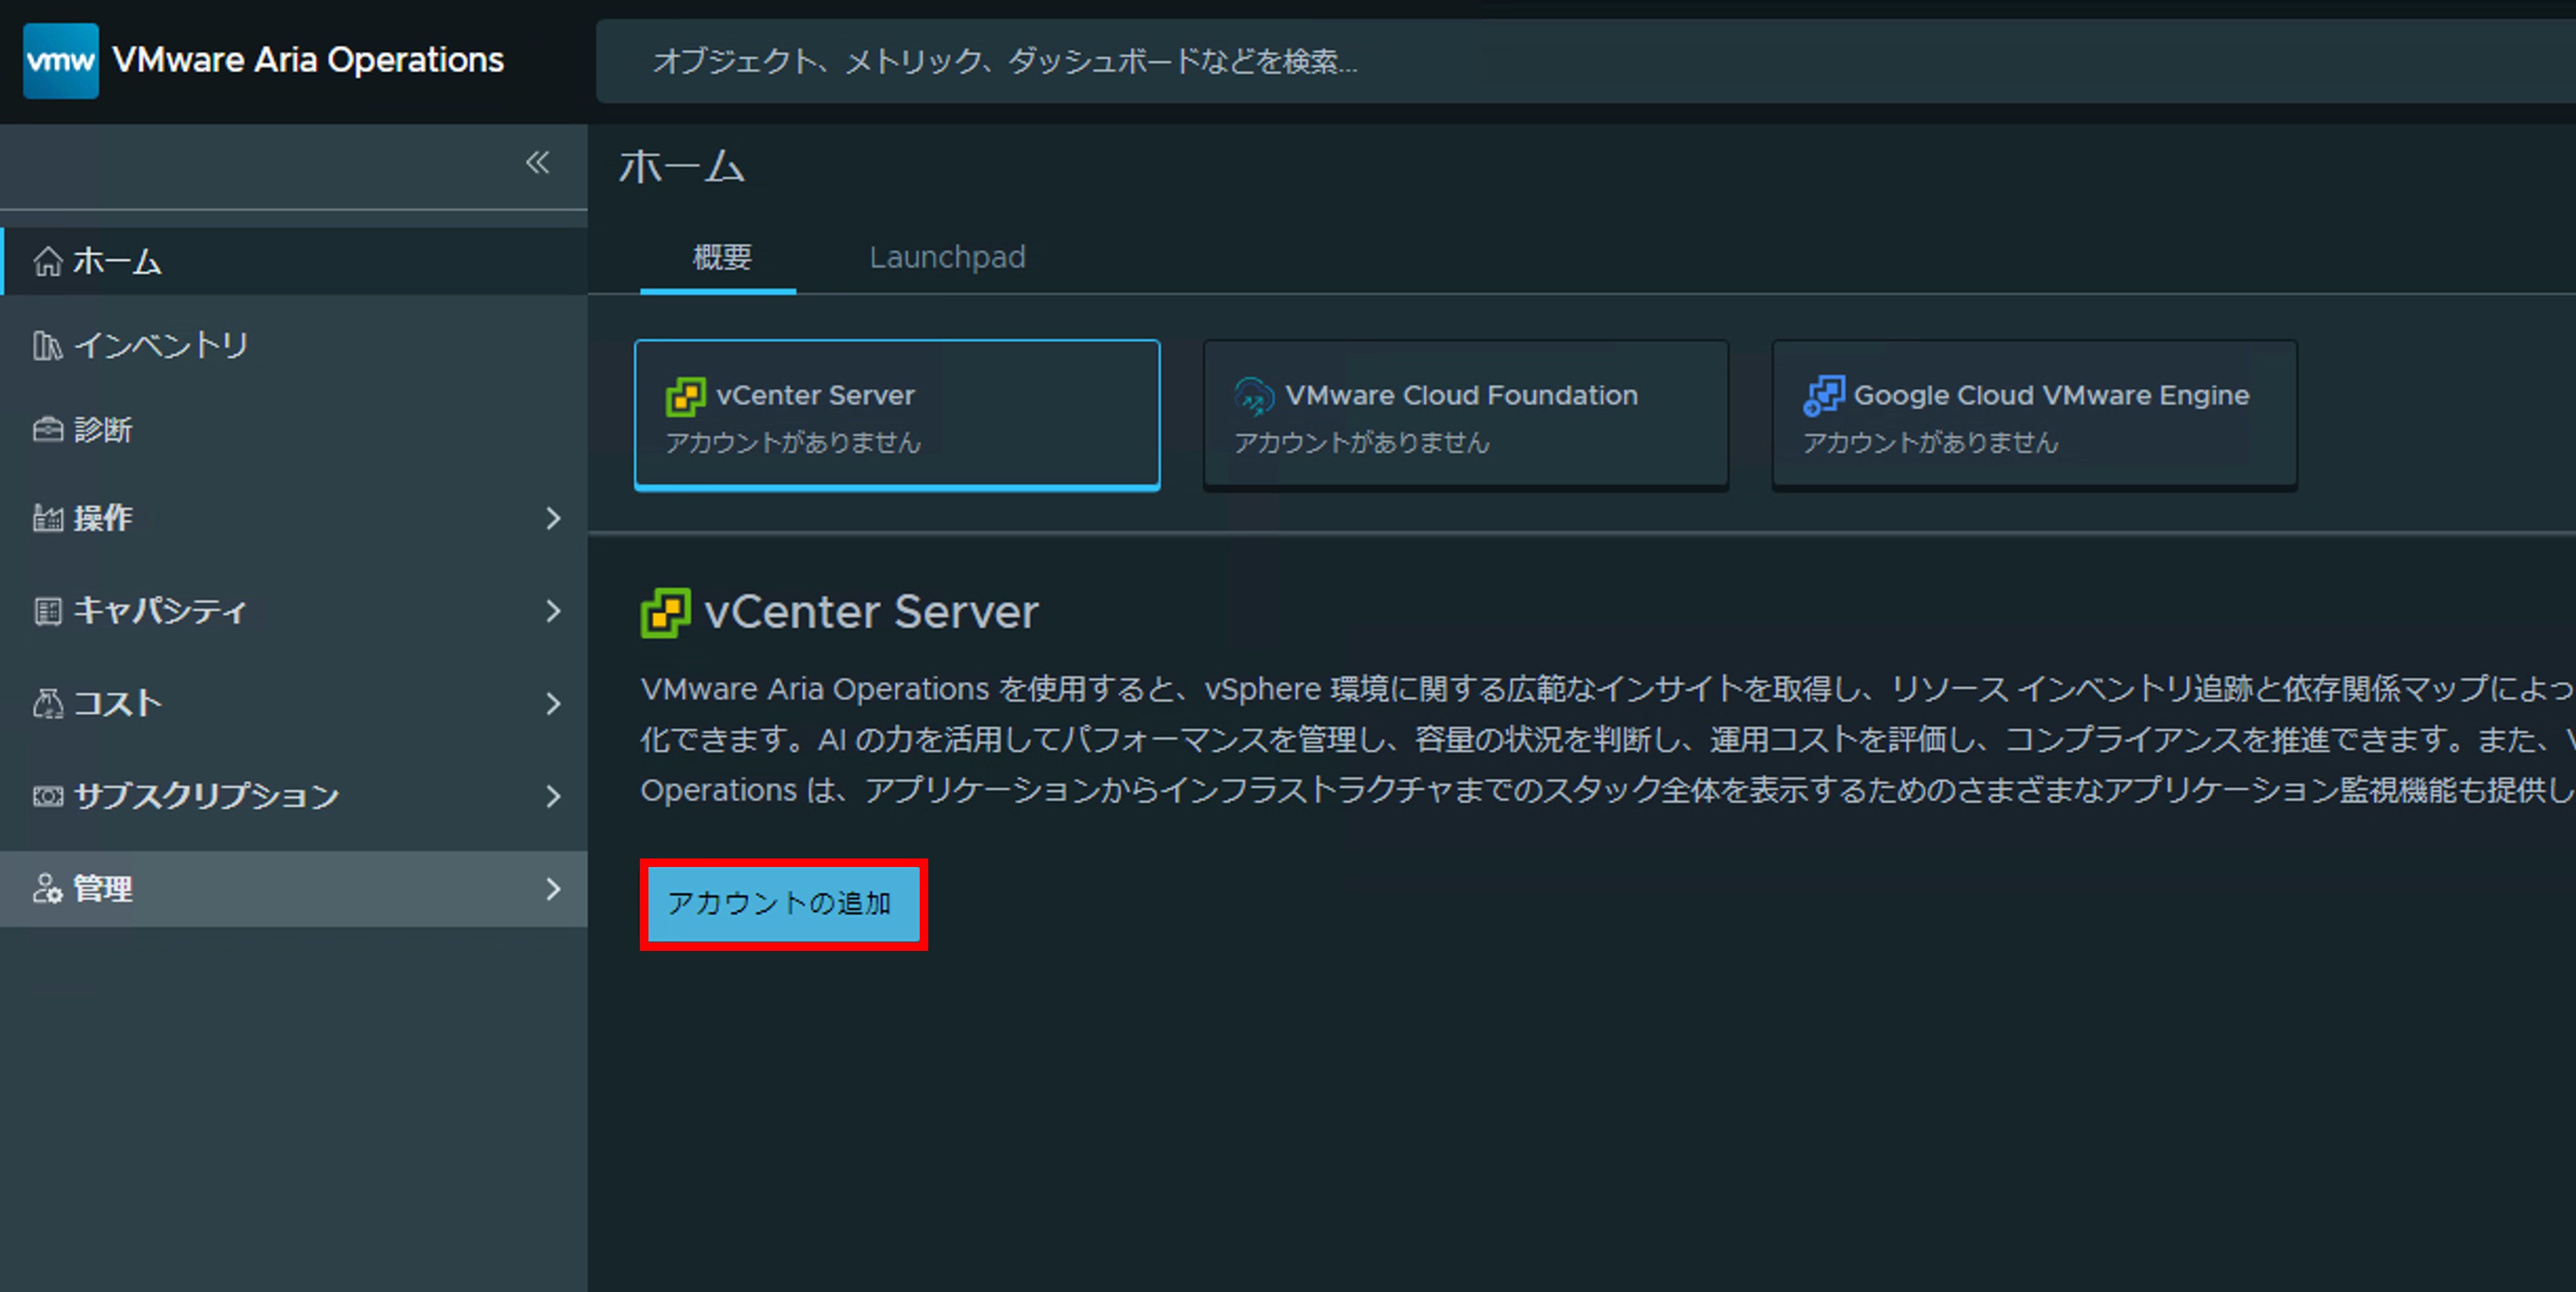Screen dimensions: 2576x1292
Task: Click the Cost (コスト) icon in the sidebar
Action: point(47,704)
